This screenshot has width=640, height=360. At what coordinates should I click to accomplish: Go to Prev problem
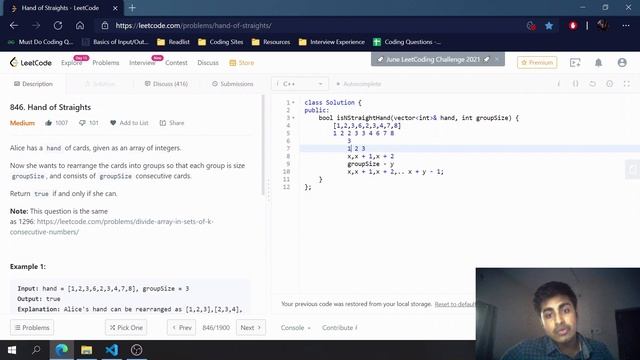(181, 328)
